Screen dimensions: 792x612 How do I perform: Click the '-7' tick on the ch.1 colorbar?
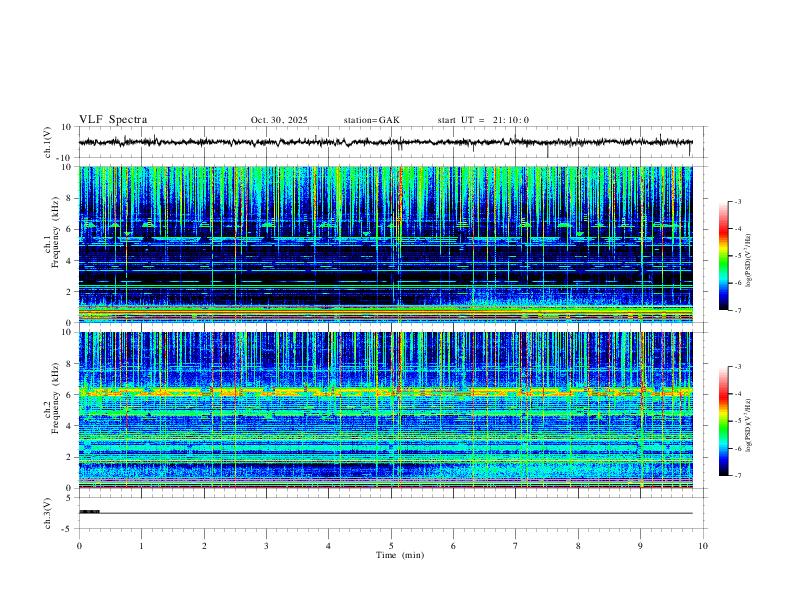coord(738,310)
